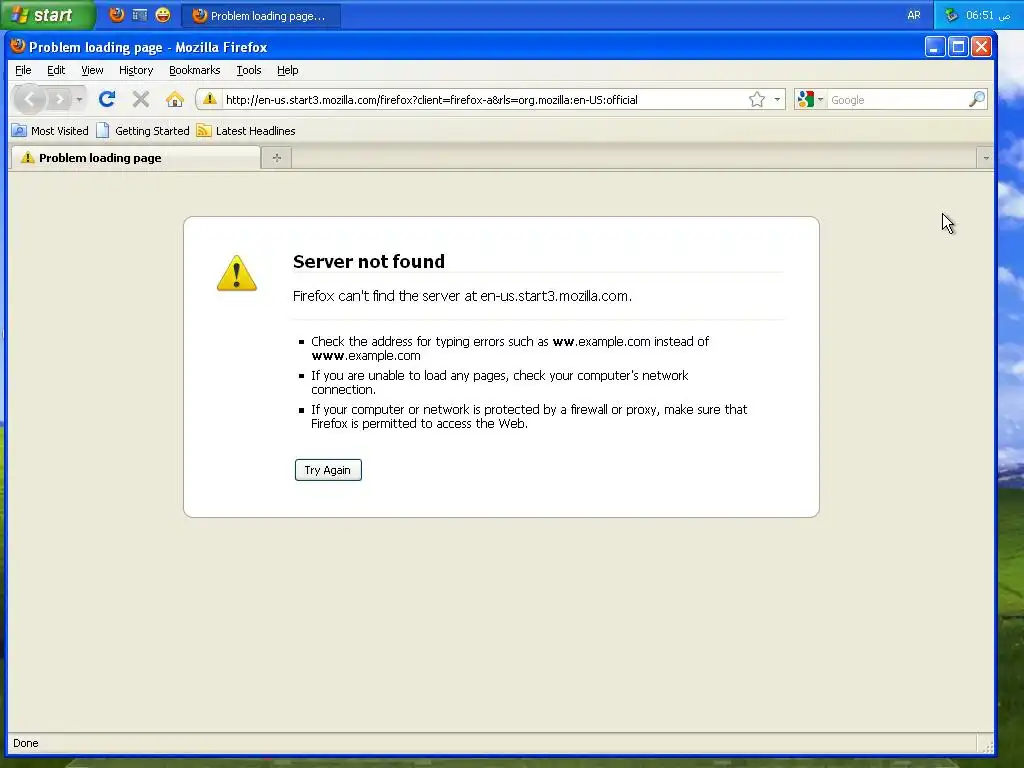Open the list all tabs dropdown
Image resolution: width=1024 pixels, height=768 pixels.
(x=985, y=158)
